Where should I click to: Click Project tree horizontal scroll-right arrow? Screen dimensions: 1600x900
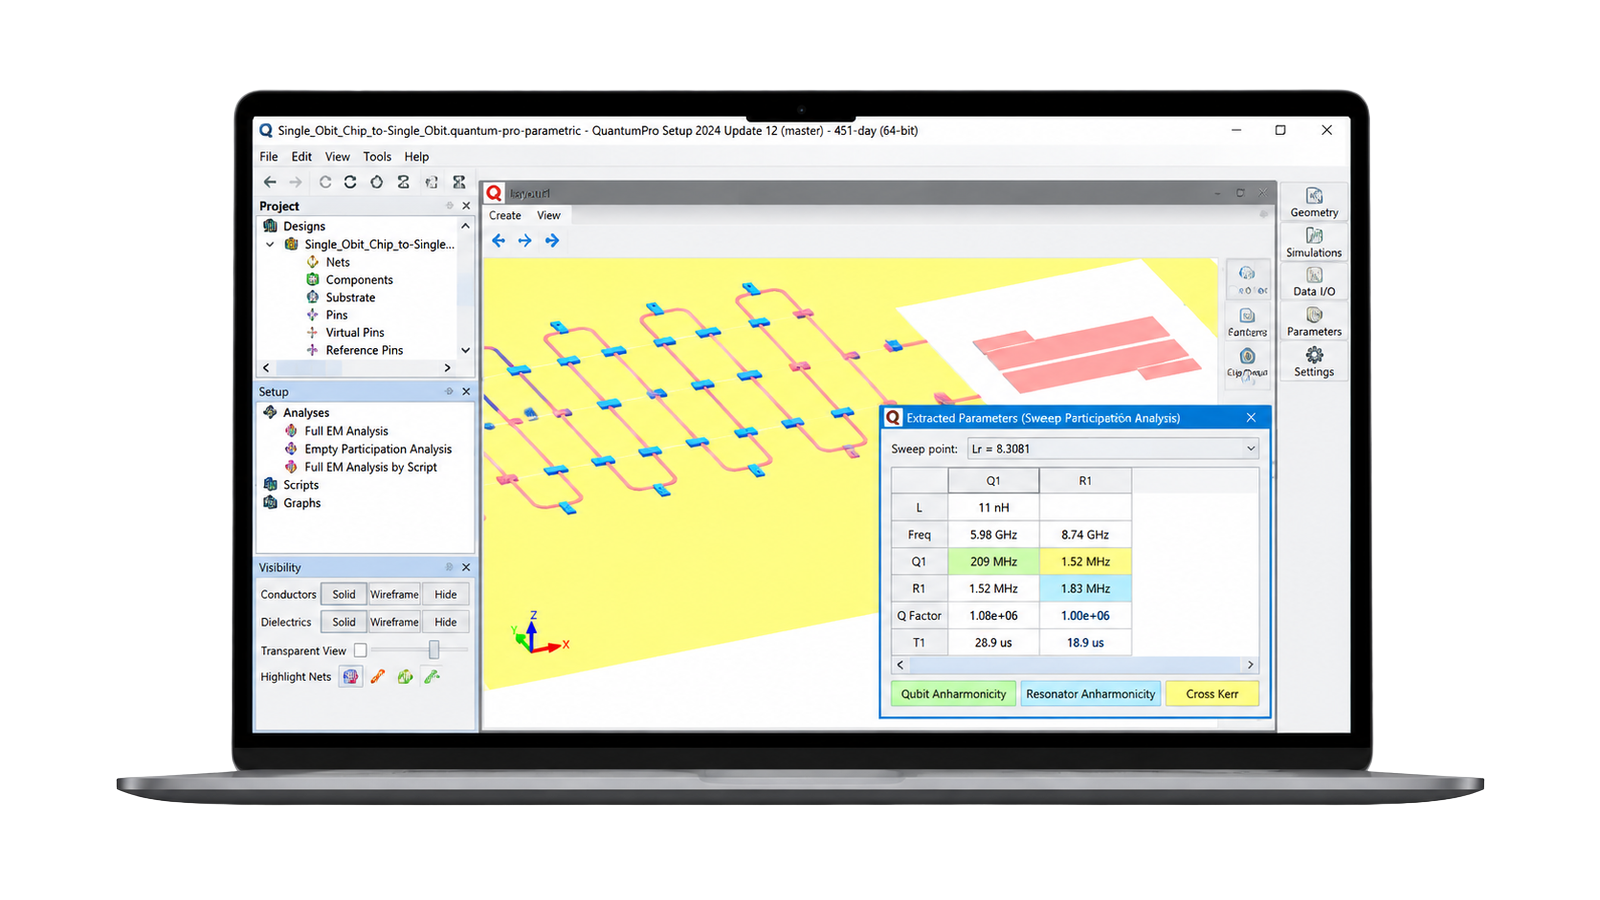point(447,368)
